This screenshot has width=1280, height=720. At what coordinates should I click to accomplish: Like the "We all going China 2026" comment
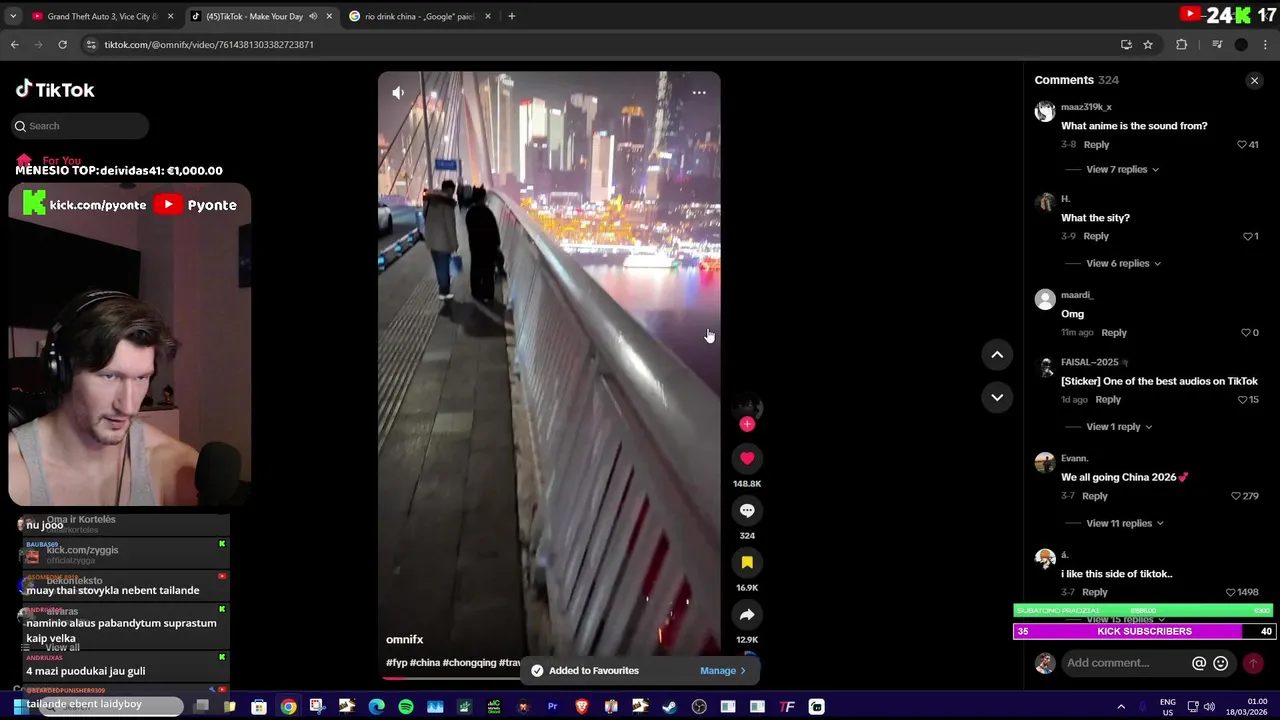[x=1235, y=496]
